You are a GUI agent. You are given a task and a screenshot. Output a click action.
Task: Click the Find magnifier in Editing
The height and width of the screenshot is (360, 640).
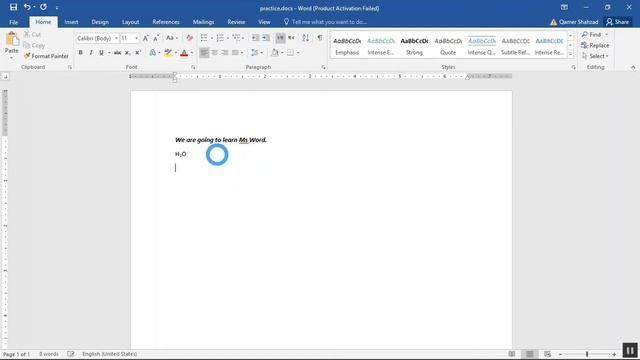[585, 34]
